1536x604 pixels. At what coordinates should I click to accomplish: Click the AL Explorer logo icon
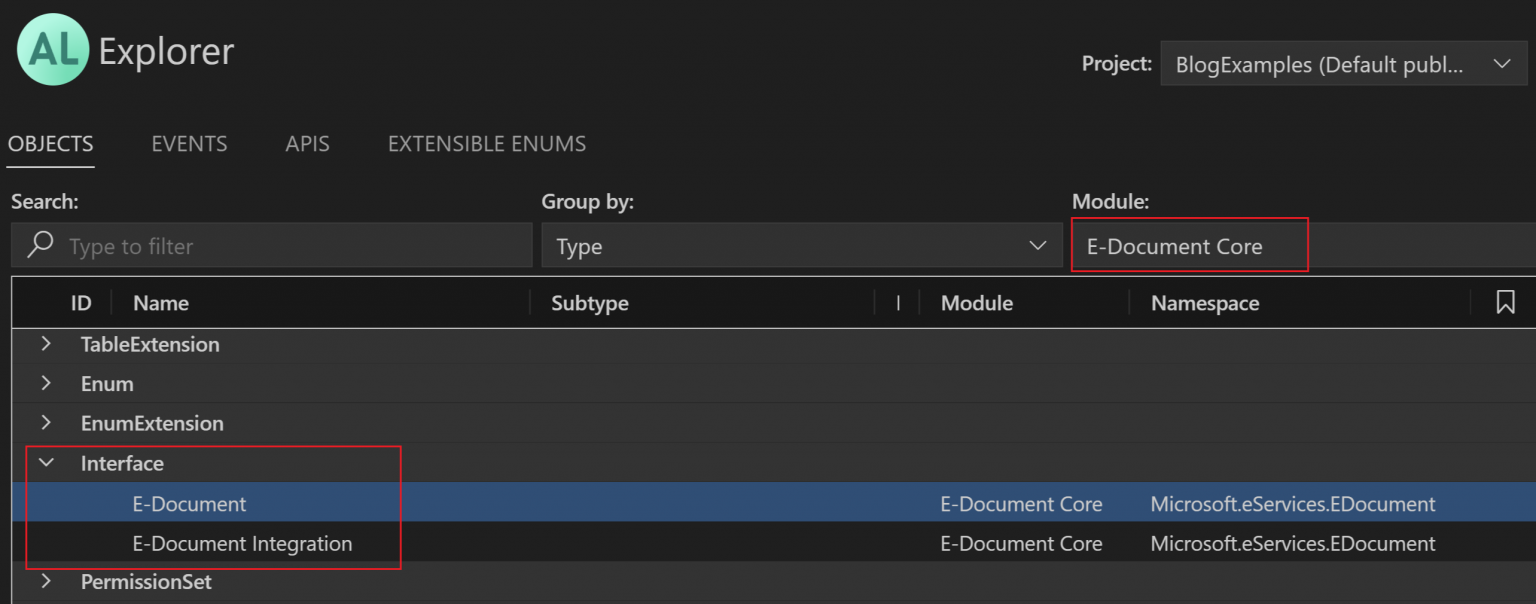53,50
